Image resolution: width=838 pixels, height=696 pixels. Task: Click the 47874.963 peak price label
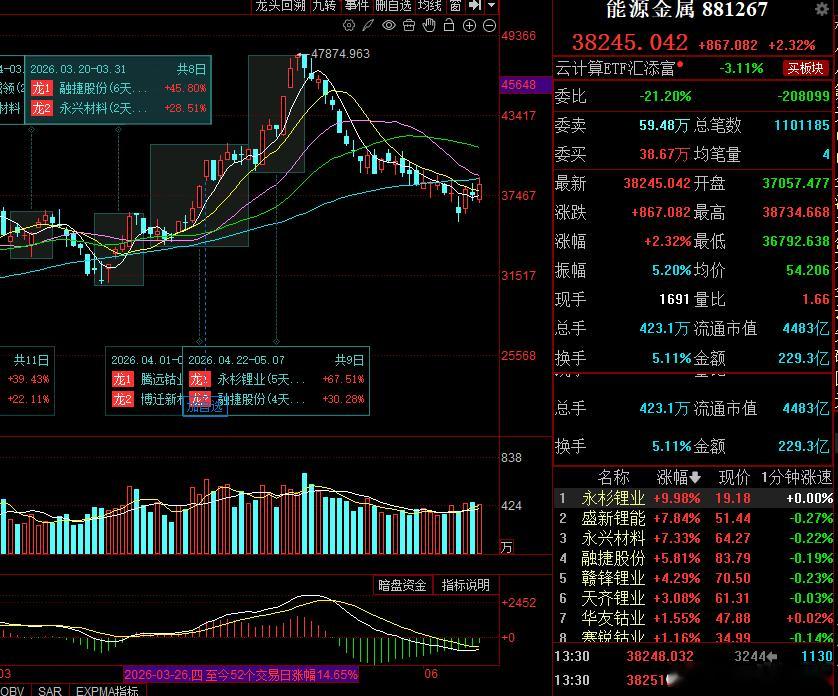pyautogui.click(x=340, y=53)
